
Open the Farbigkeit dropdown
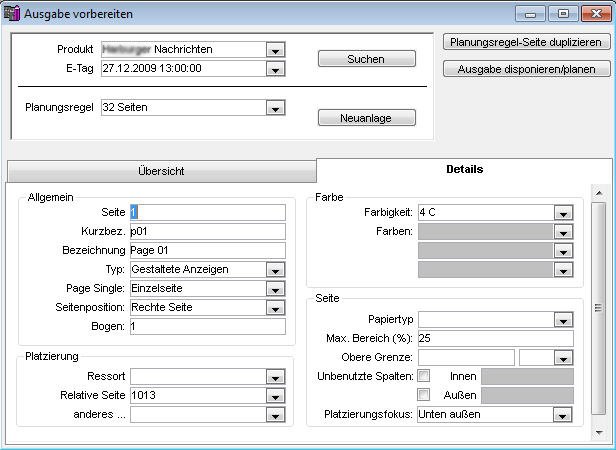click(x=563, y=213)
